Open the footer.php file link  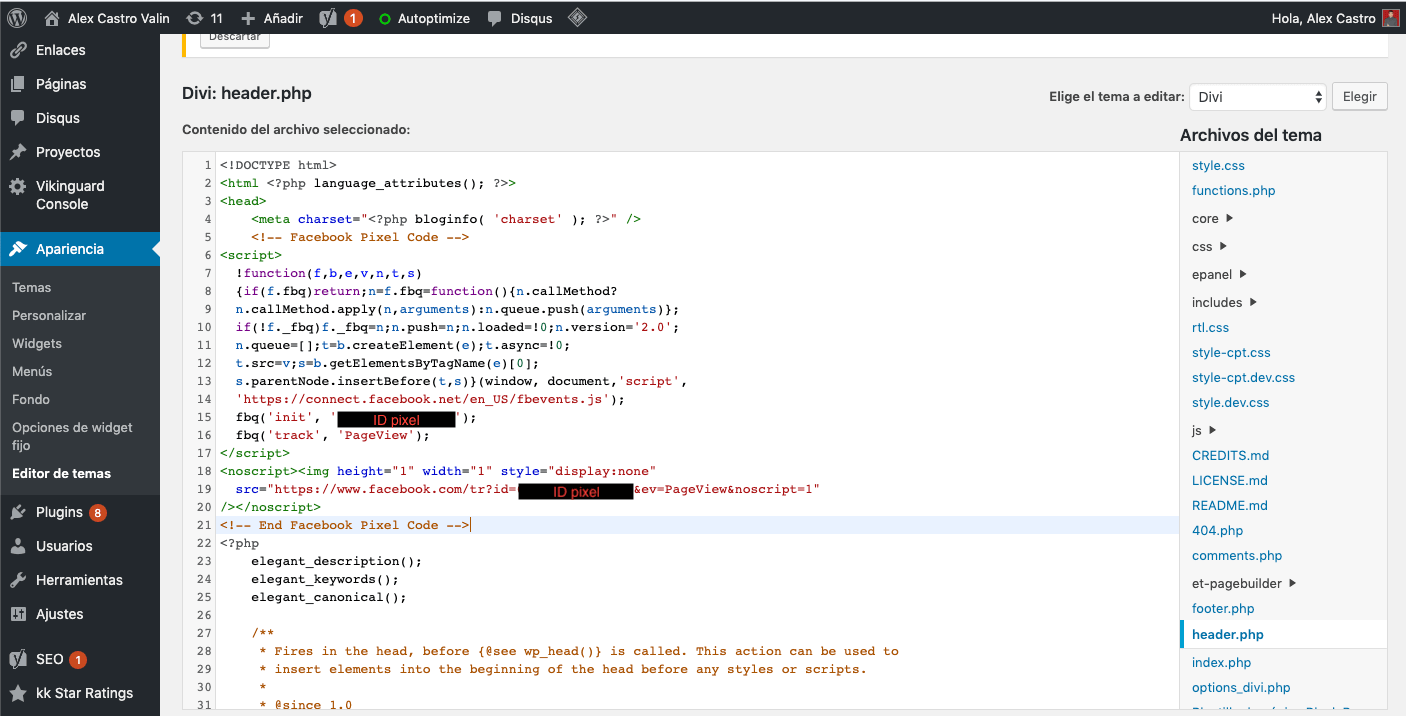(x=1223, y=608)
